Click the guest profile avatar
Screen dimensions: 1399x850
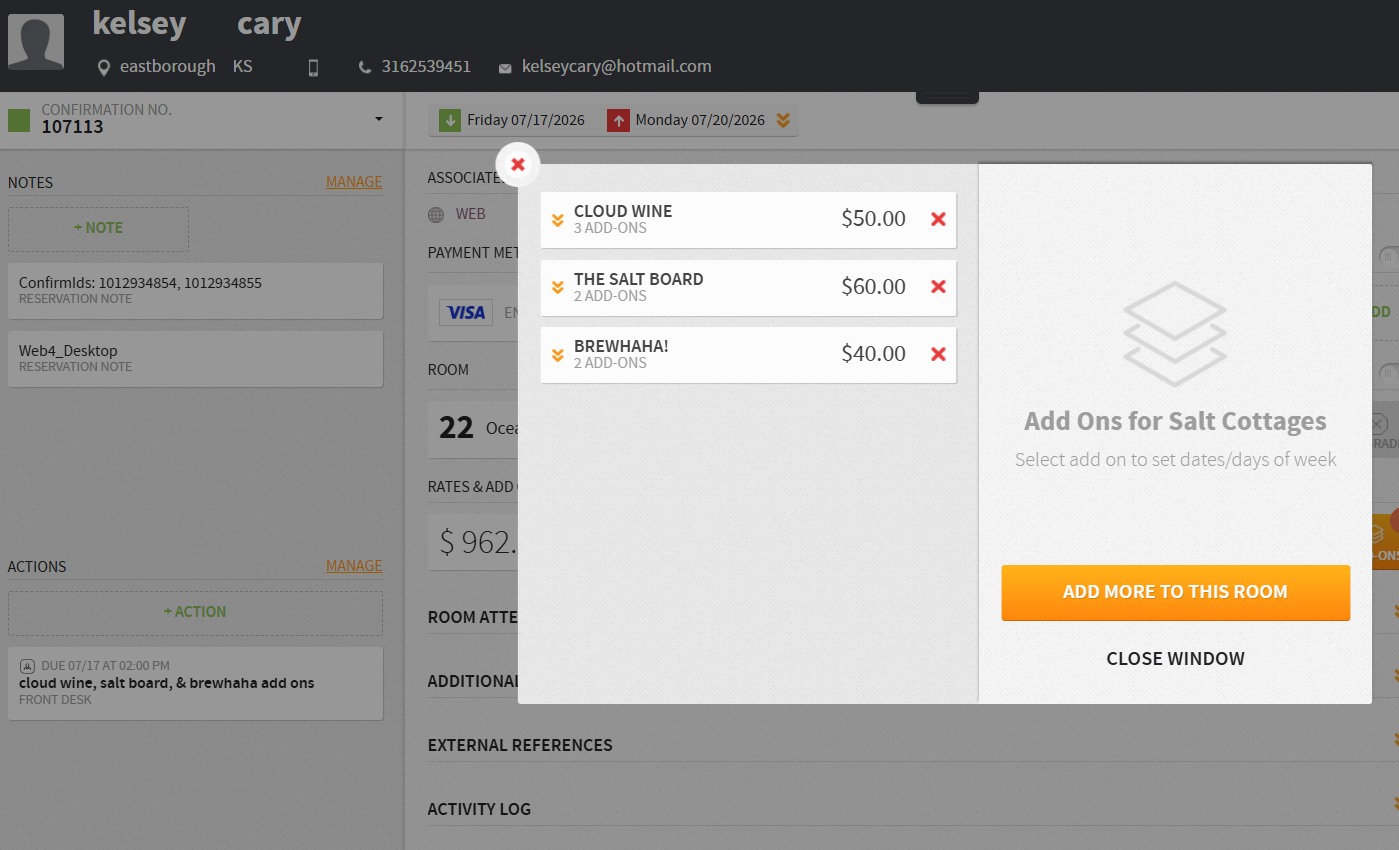(36, 42)
